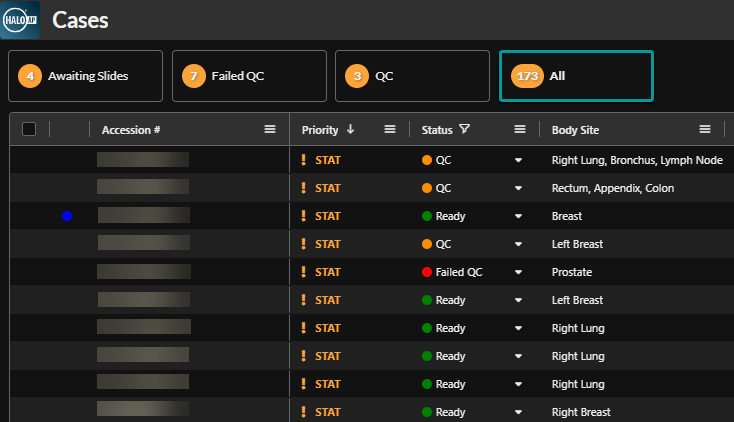The height and width of the screenshot is (422, 734).
Task: Click the Priority sort descending arrow
Action: point(350,130)
